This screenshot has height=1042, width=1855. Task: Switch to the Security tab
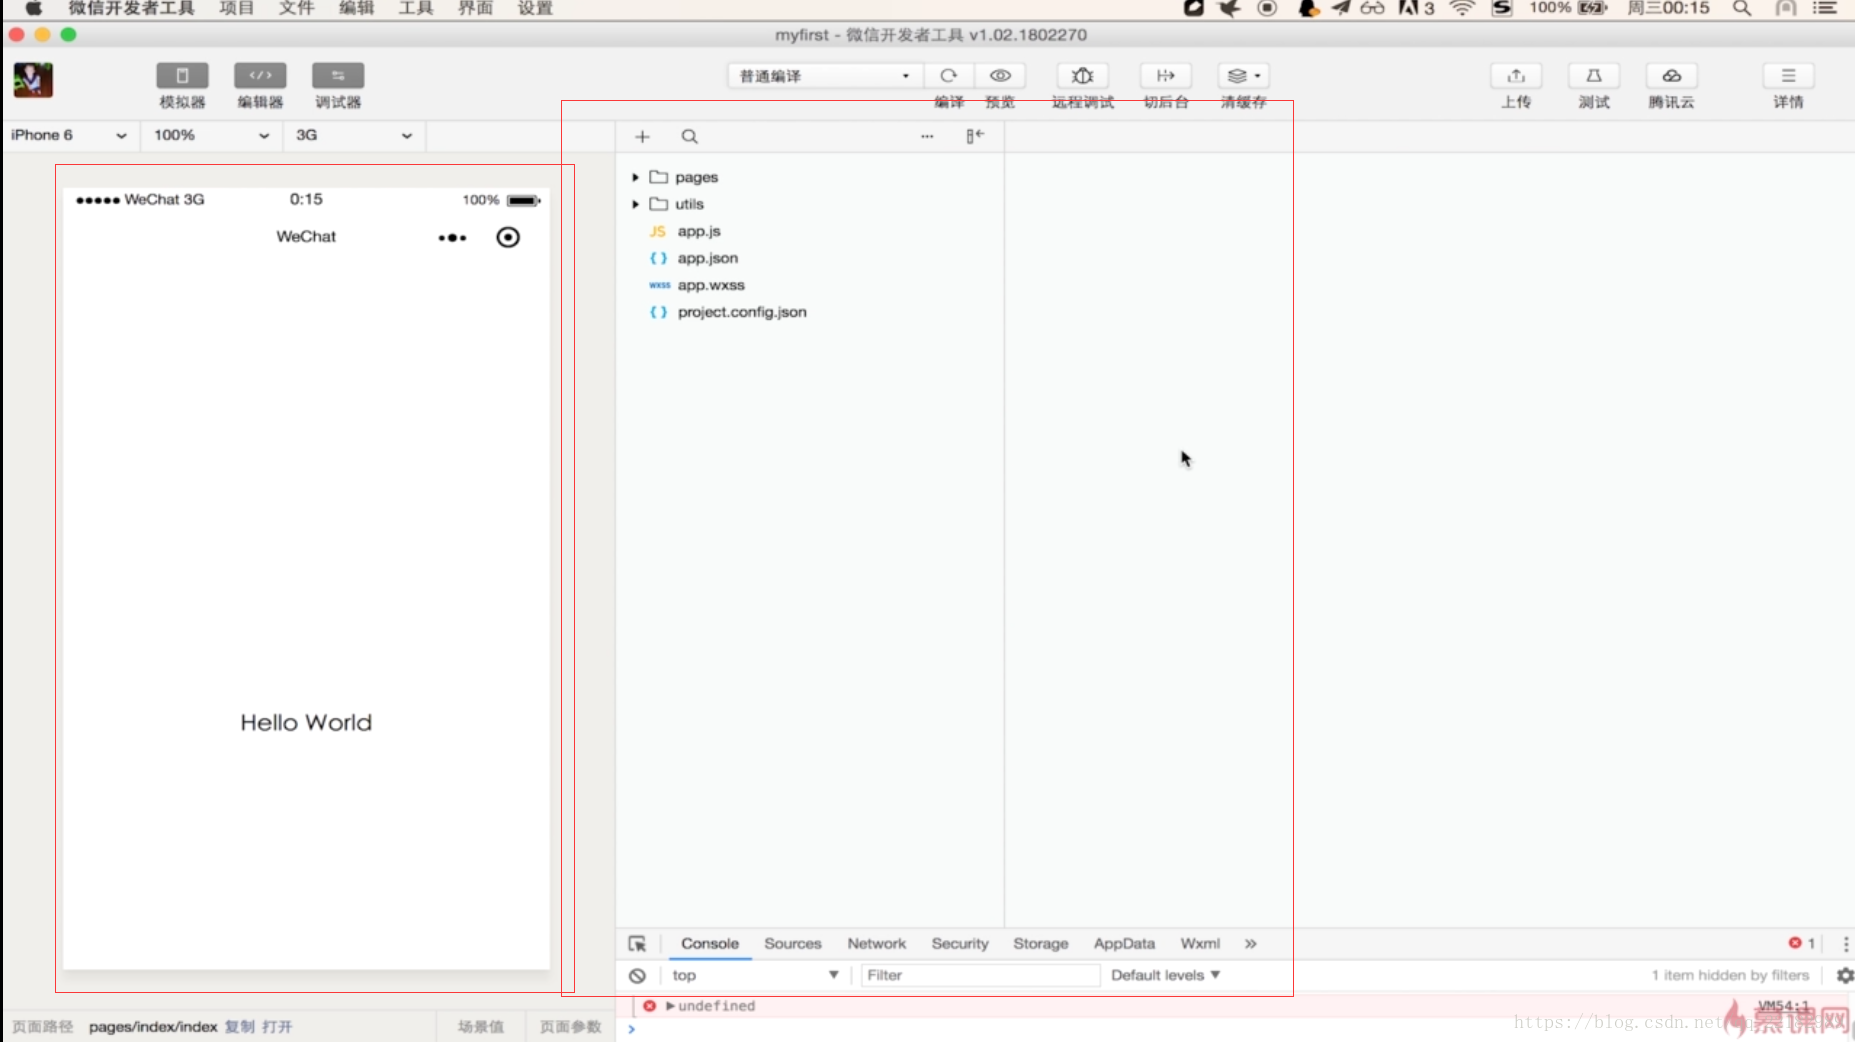coord(960,944)
